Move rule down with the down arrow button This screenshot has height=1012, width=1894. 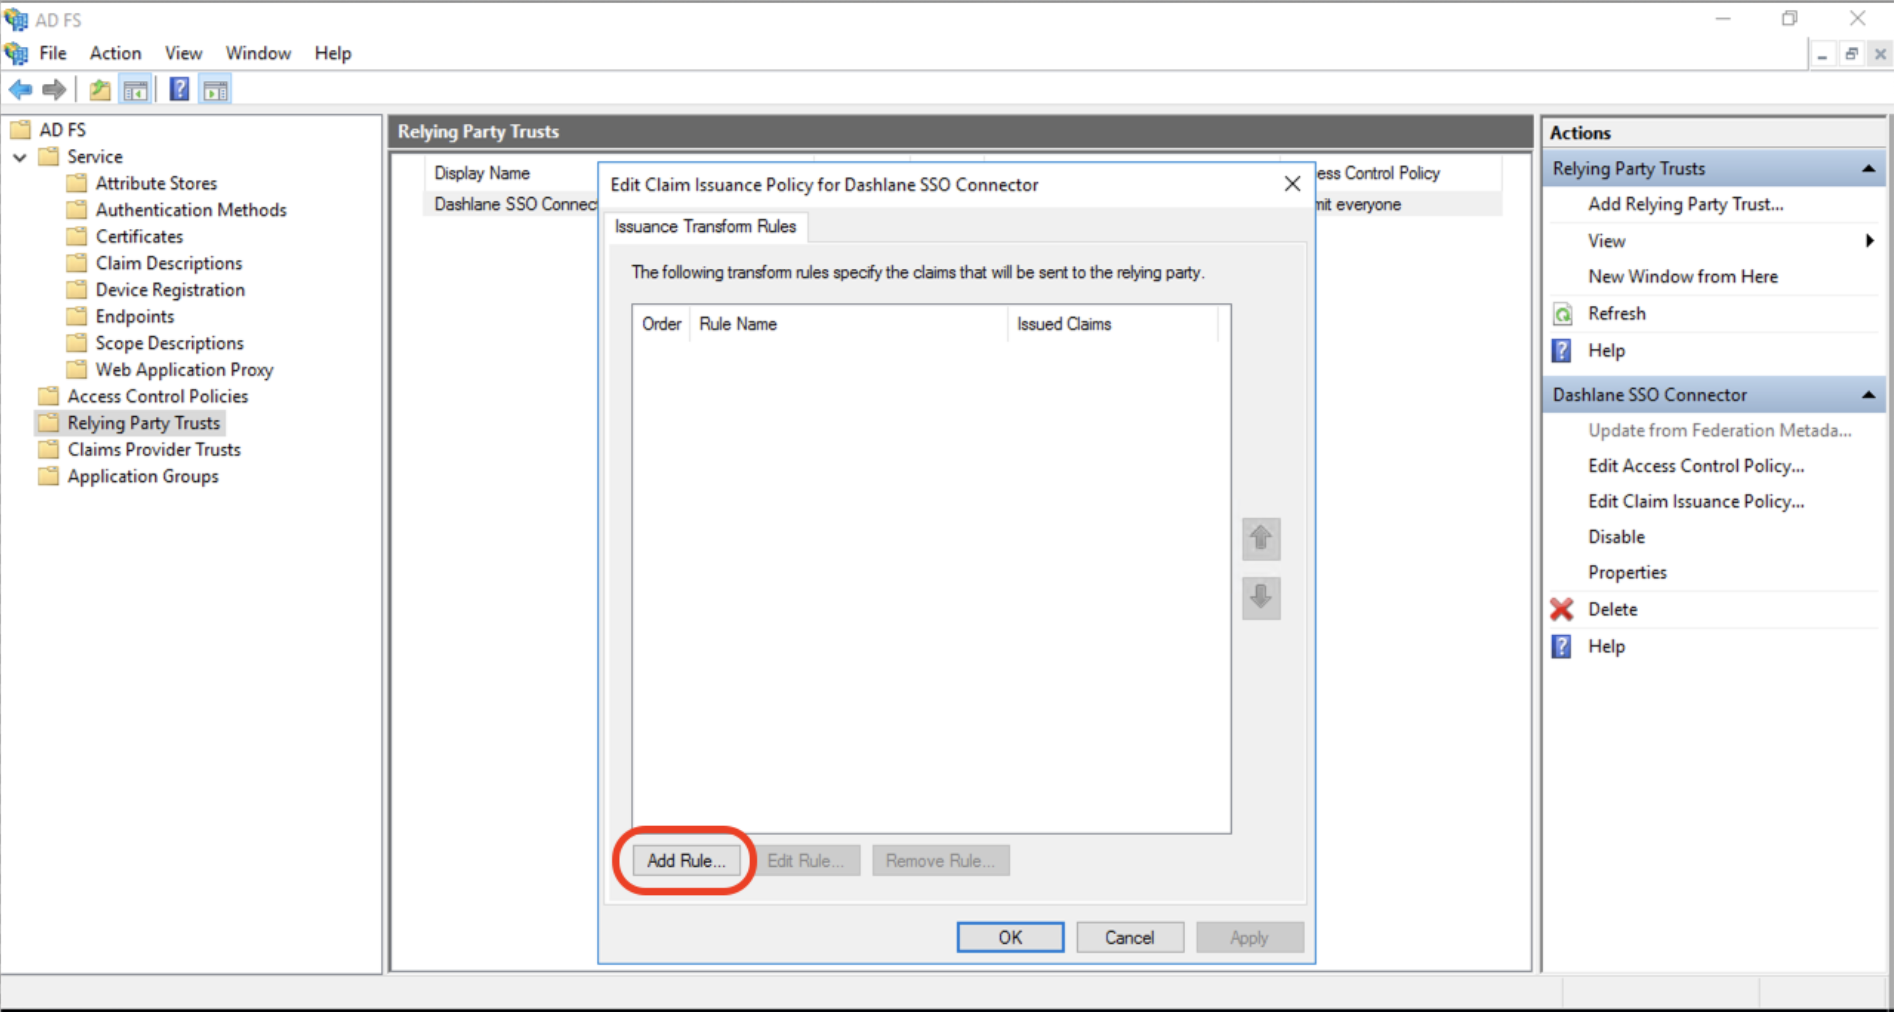point(1261,598)
